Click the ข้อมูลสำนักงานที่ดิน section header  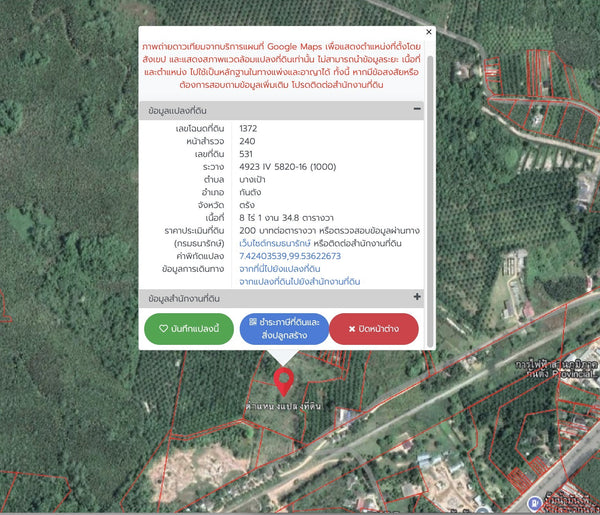click(x=281, y=298)
